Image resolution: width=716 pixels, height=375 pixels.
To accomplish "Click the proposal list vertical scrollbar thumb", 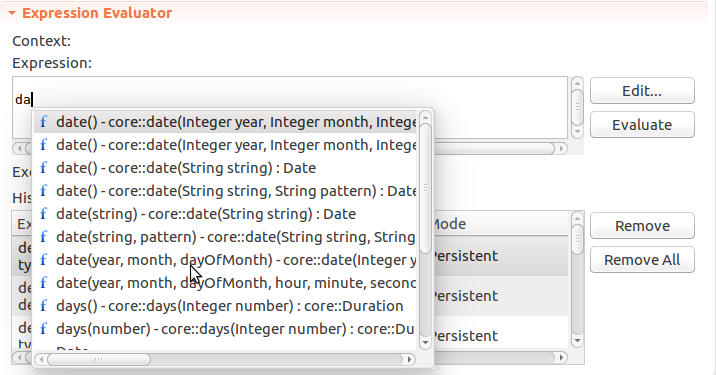I will point(425,188).
